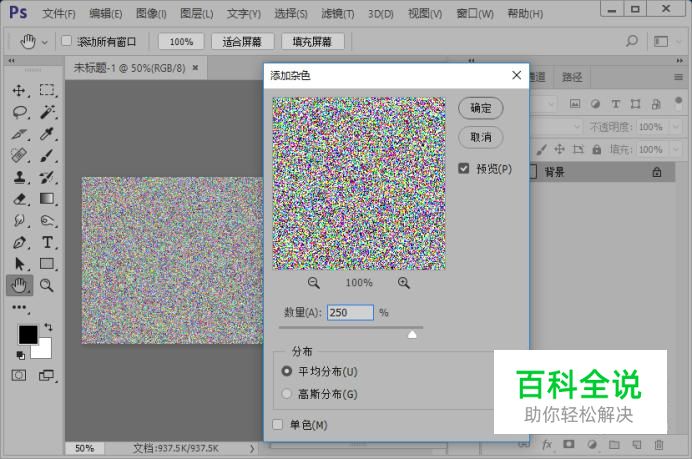Zoom out the noise preview

[x=314, y=283]
